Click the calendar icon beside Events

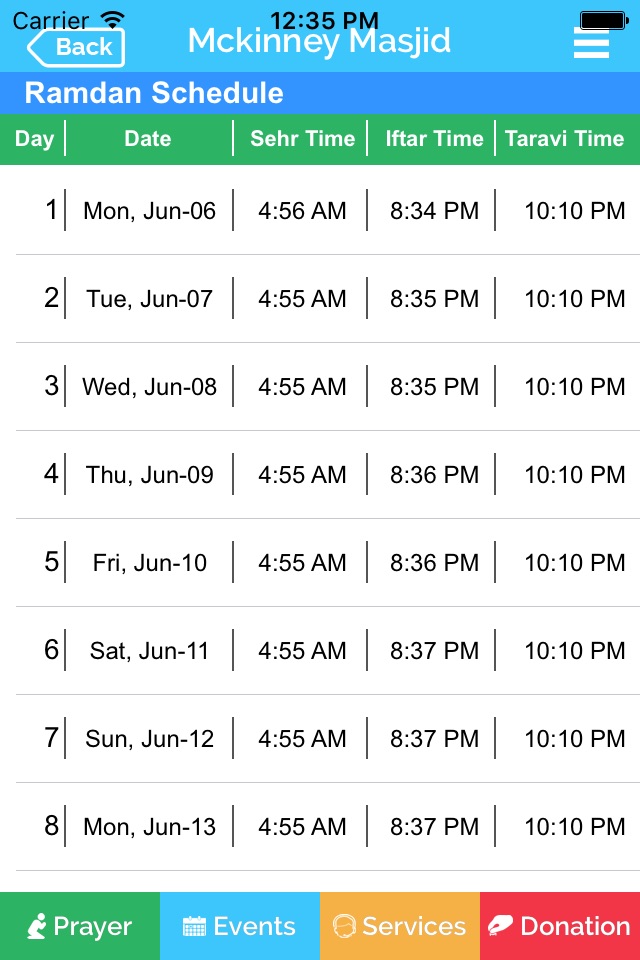pos(194,927)
